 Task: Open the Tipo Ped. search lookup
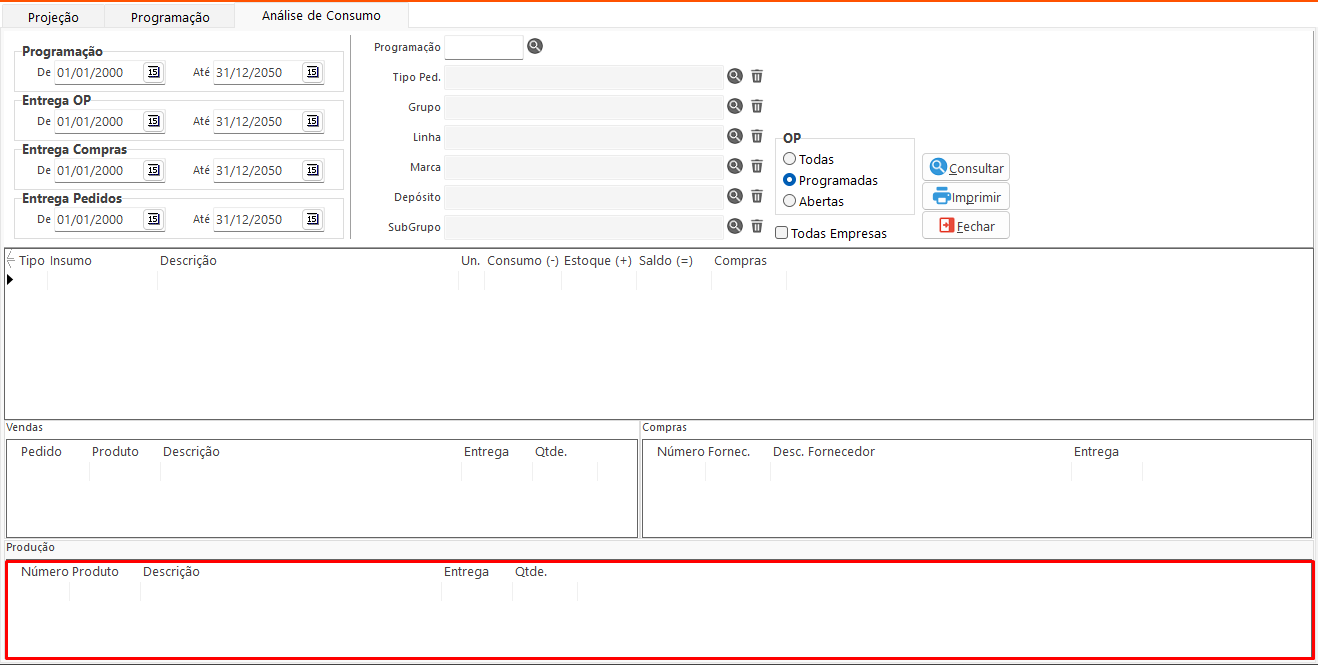click(x=735, y=77)
